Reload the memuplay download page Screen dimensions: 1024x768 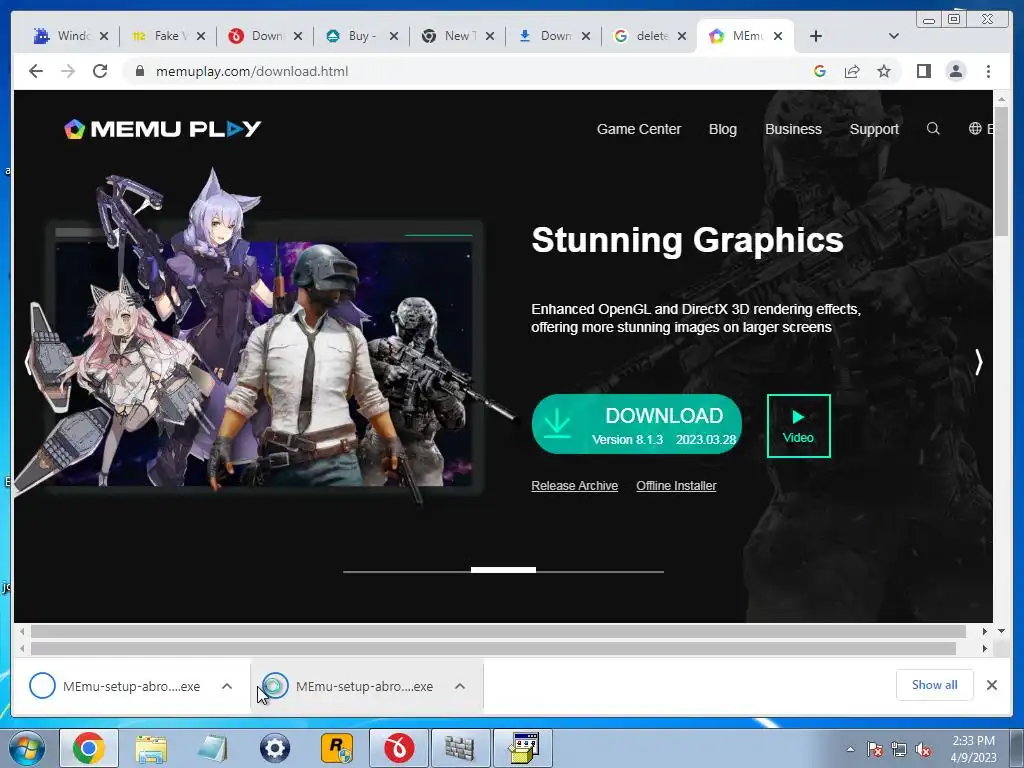pyautogui.click(x=100, y=71)
